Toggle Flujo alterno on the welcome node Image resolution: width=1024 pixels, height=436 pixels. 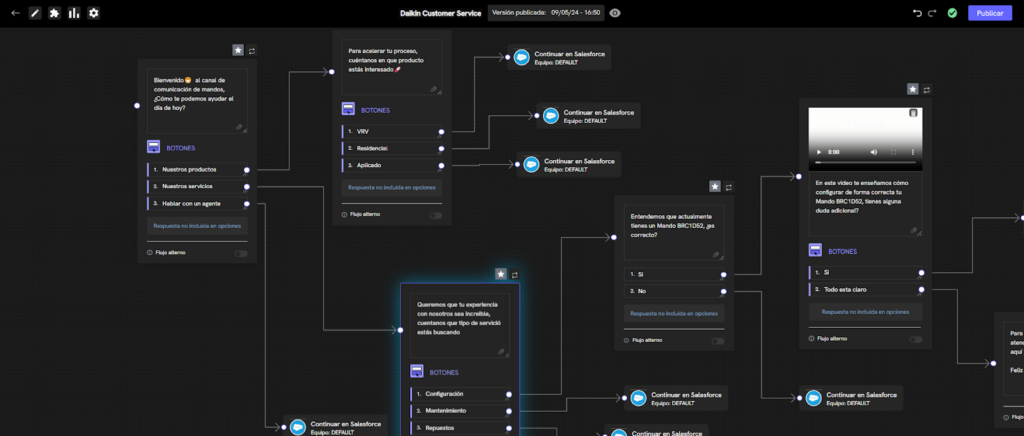click(x=240, y=253)
